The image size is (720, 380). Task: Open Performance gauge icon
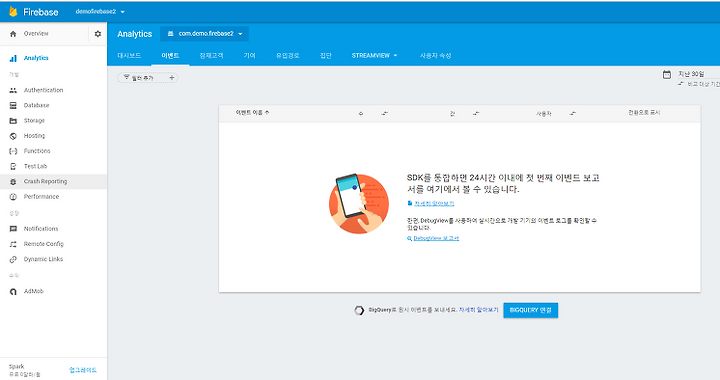point(13,197)
